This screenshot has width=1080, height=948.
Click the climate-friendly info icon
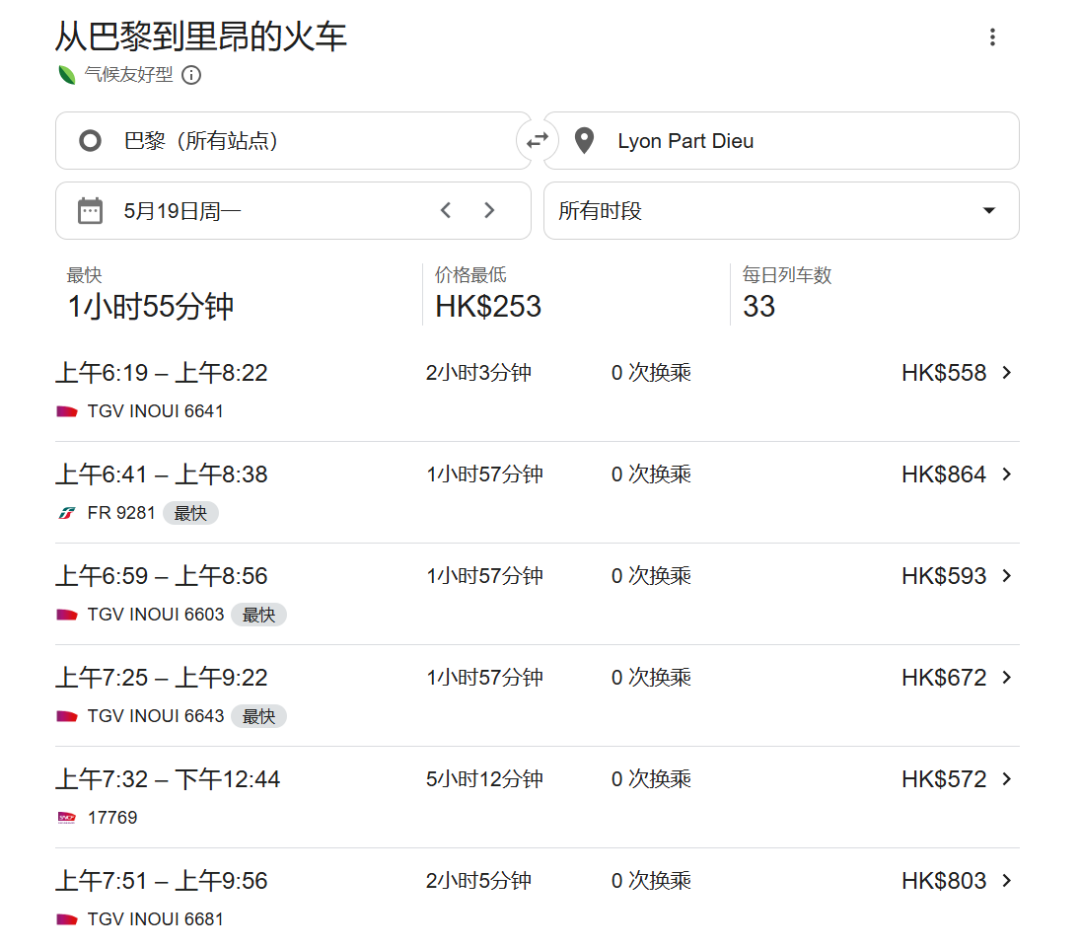(x=191, y=75)
